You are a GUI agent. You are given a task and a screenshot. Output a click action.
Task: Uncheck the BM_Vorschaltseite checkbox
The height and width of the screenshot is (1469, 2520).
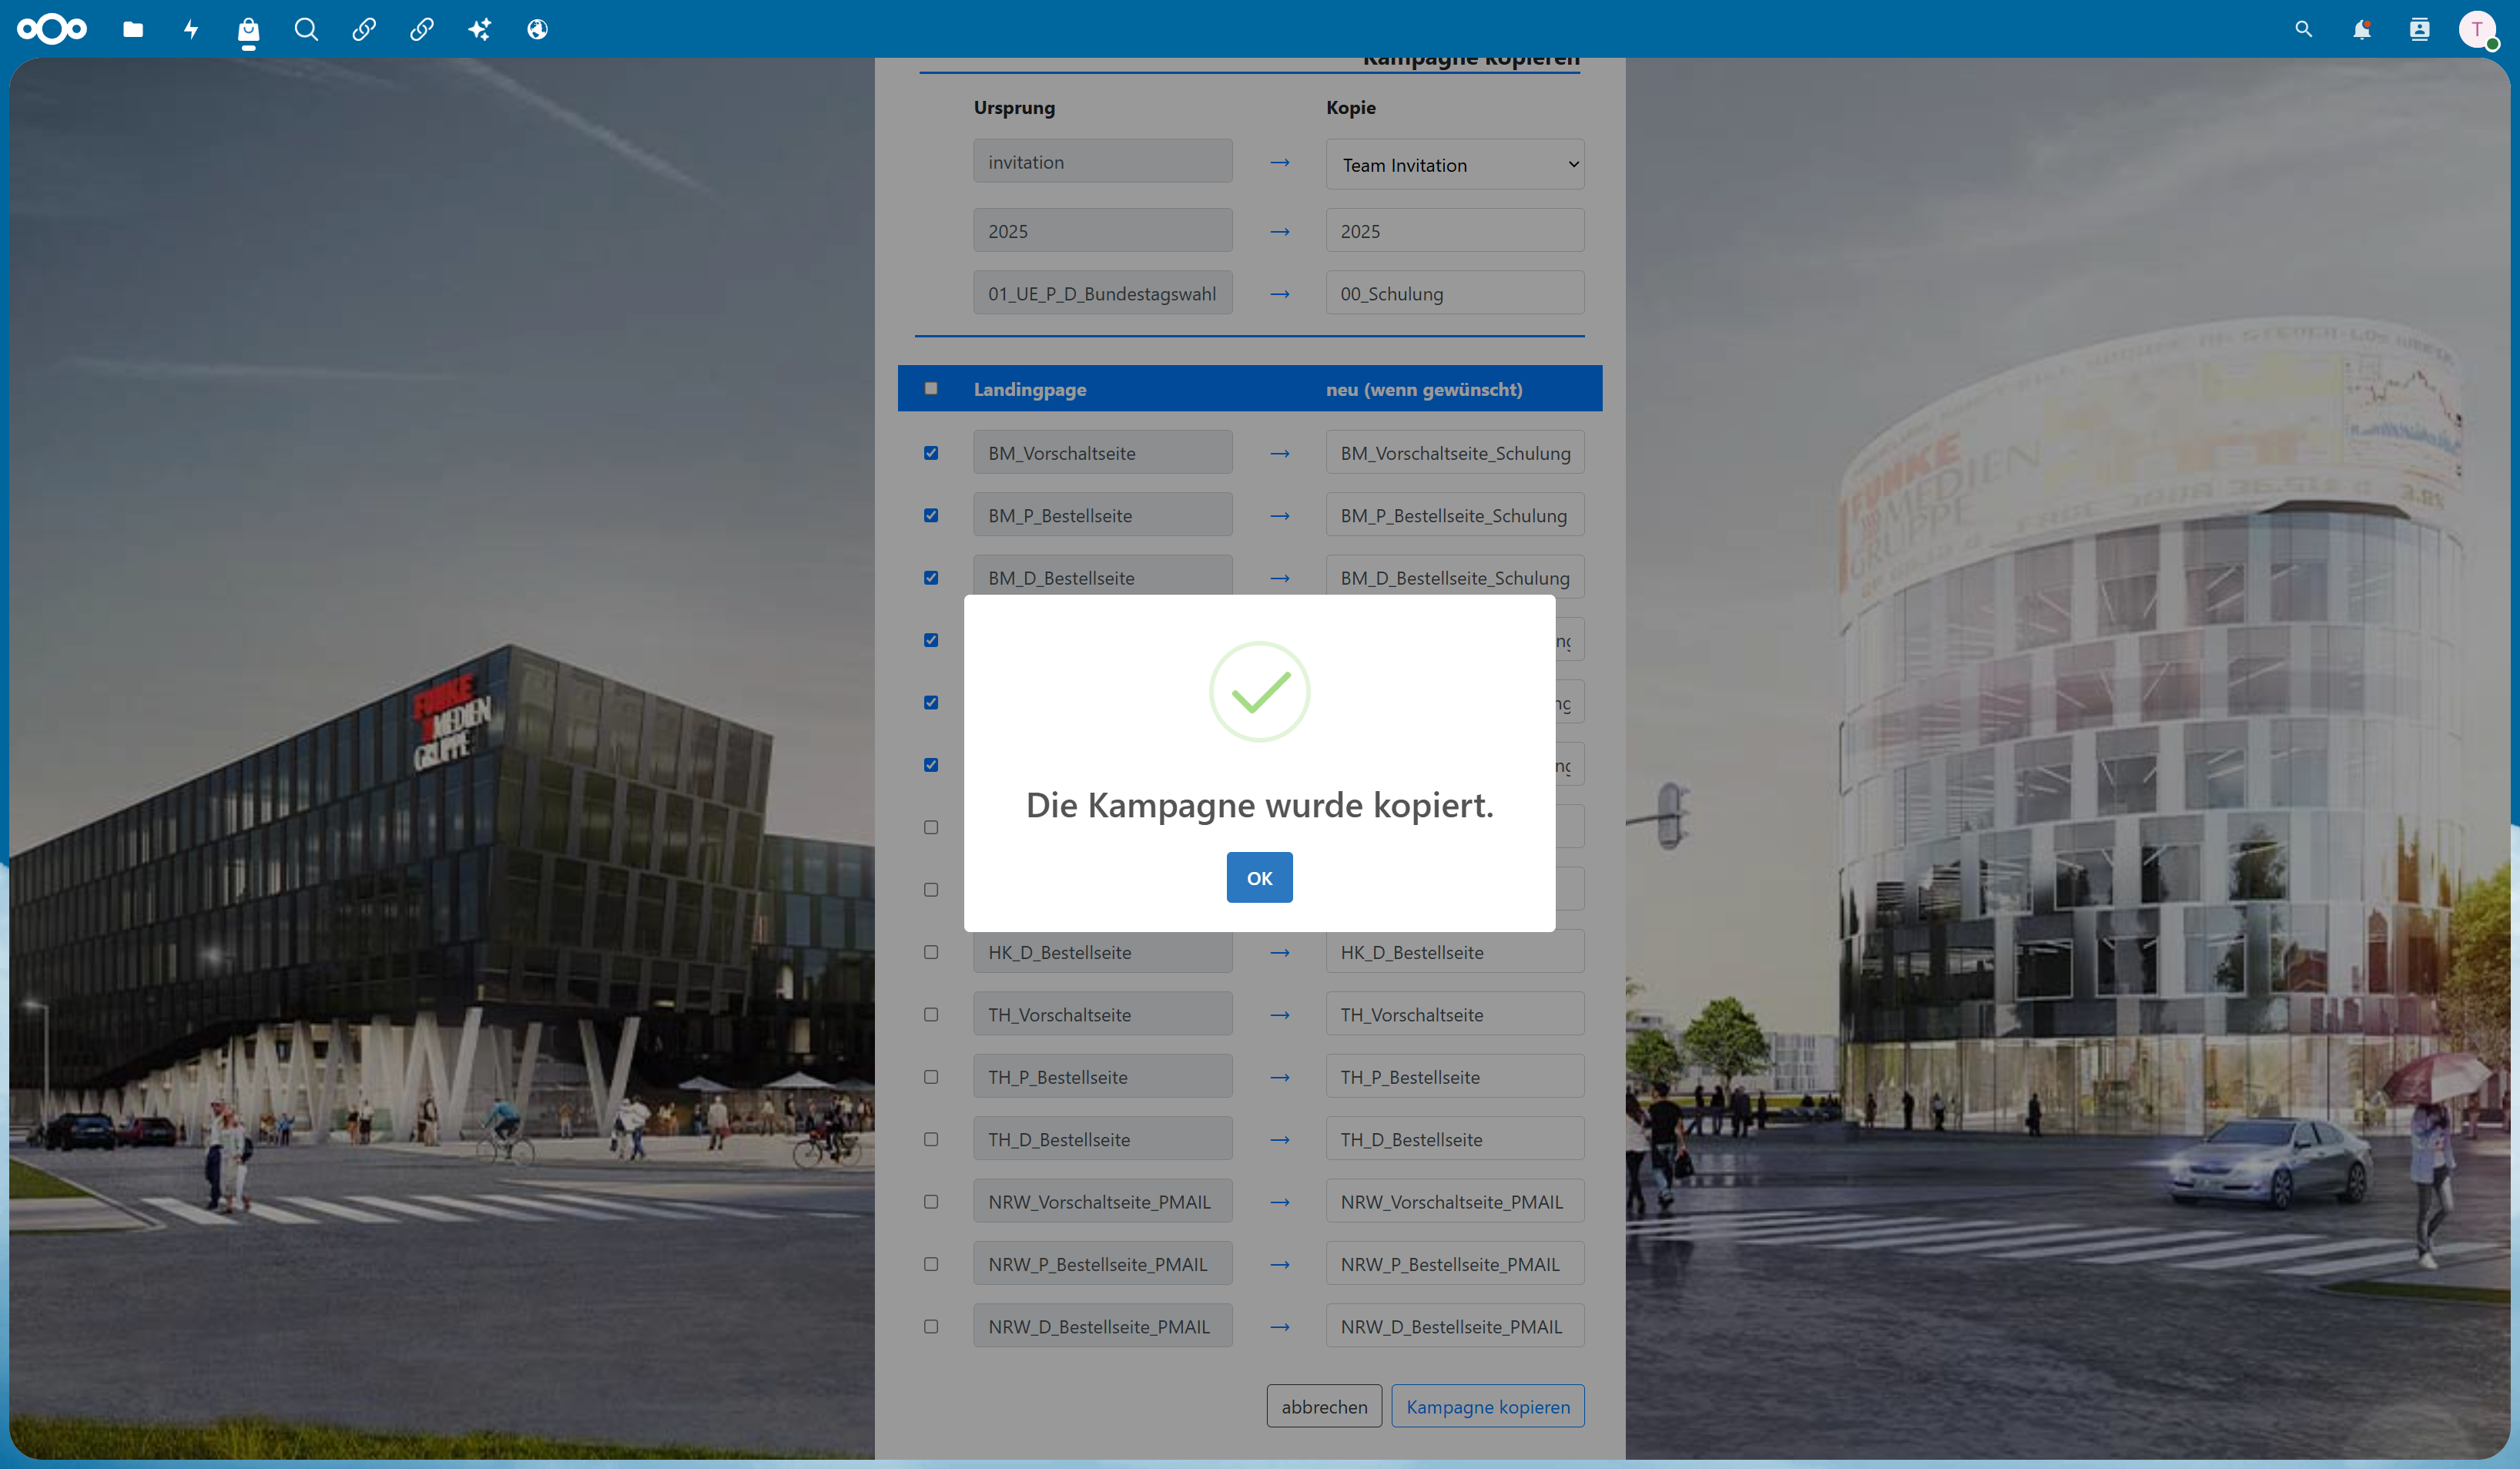click(931, 453)
